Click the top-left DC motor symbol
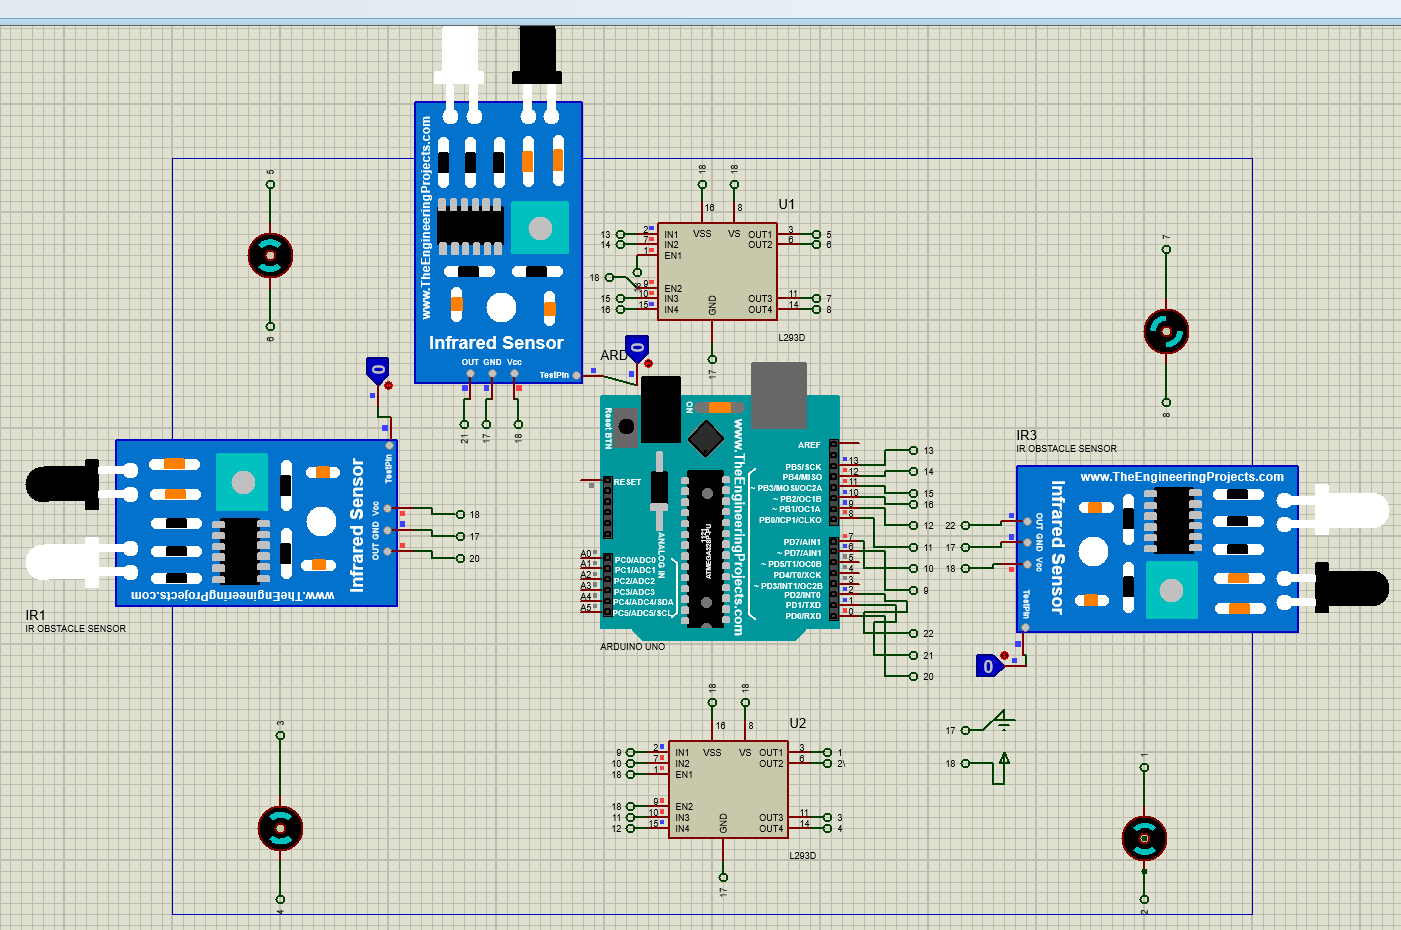 point(269,257)
